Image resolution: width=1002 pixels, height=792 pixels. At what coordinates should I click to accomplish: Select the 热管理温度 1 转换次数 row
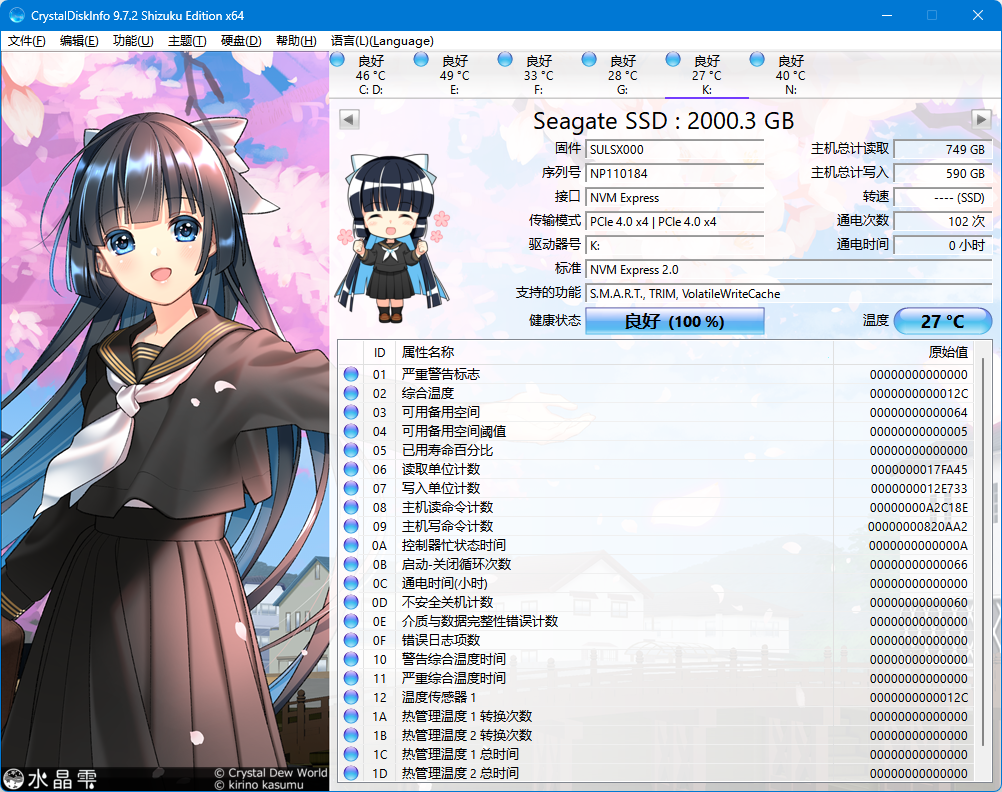(x=656, y=716)
